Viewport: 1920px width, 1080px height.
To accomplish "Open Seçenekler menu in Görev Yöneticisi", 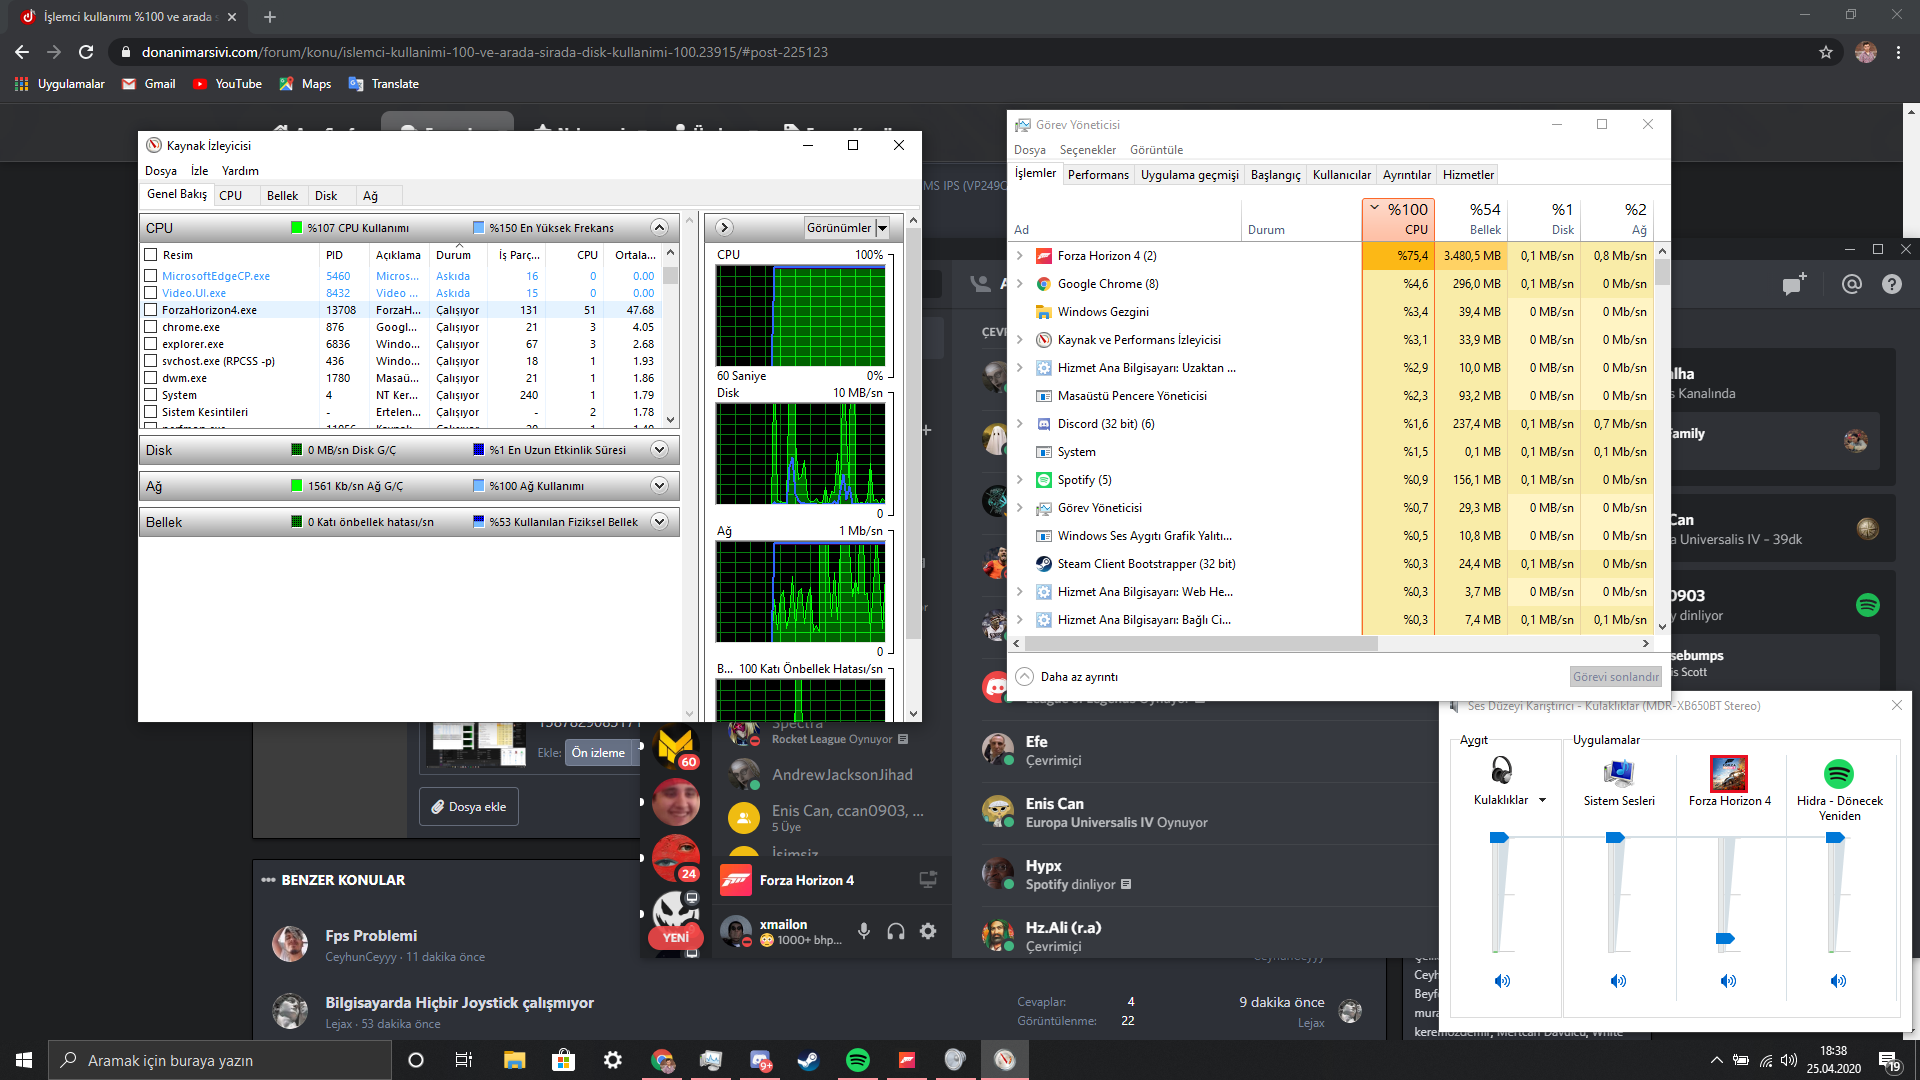I will click(1087, 150).
